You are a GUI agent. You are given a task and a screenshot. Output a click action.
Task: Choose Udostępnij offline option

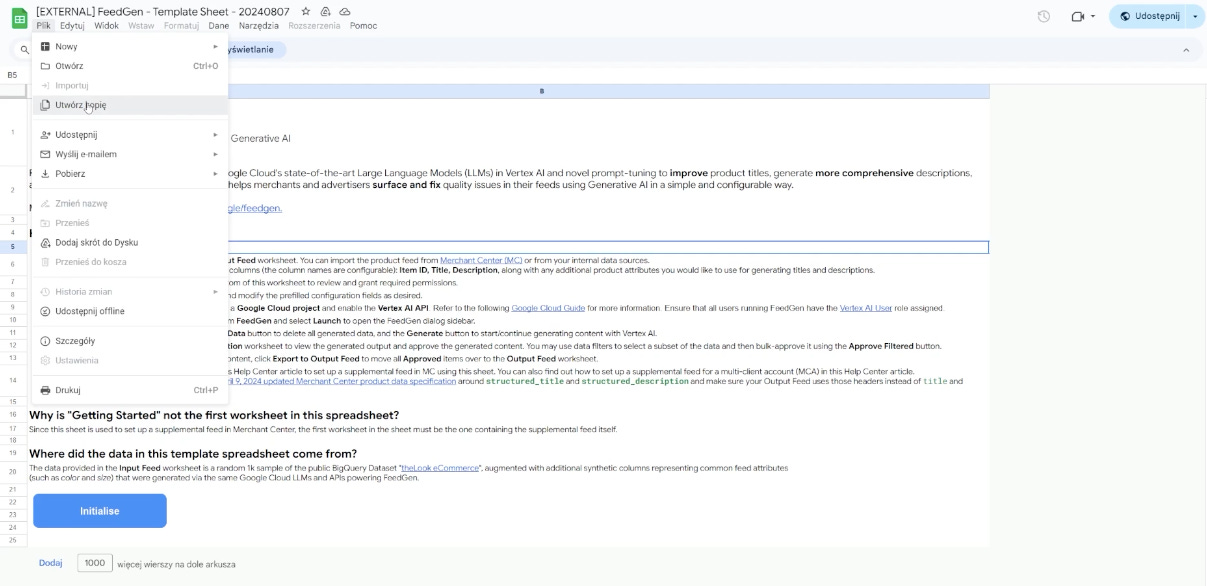click(x=130, y=311)
